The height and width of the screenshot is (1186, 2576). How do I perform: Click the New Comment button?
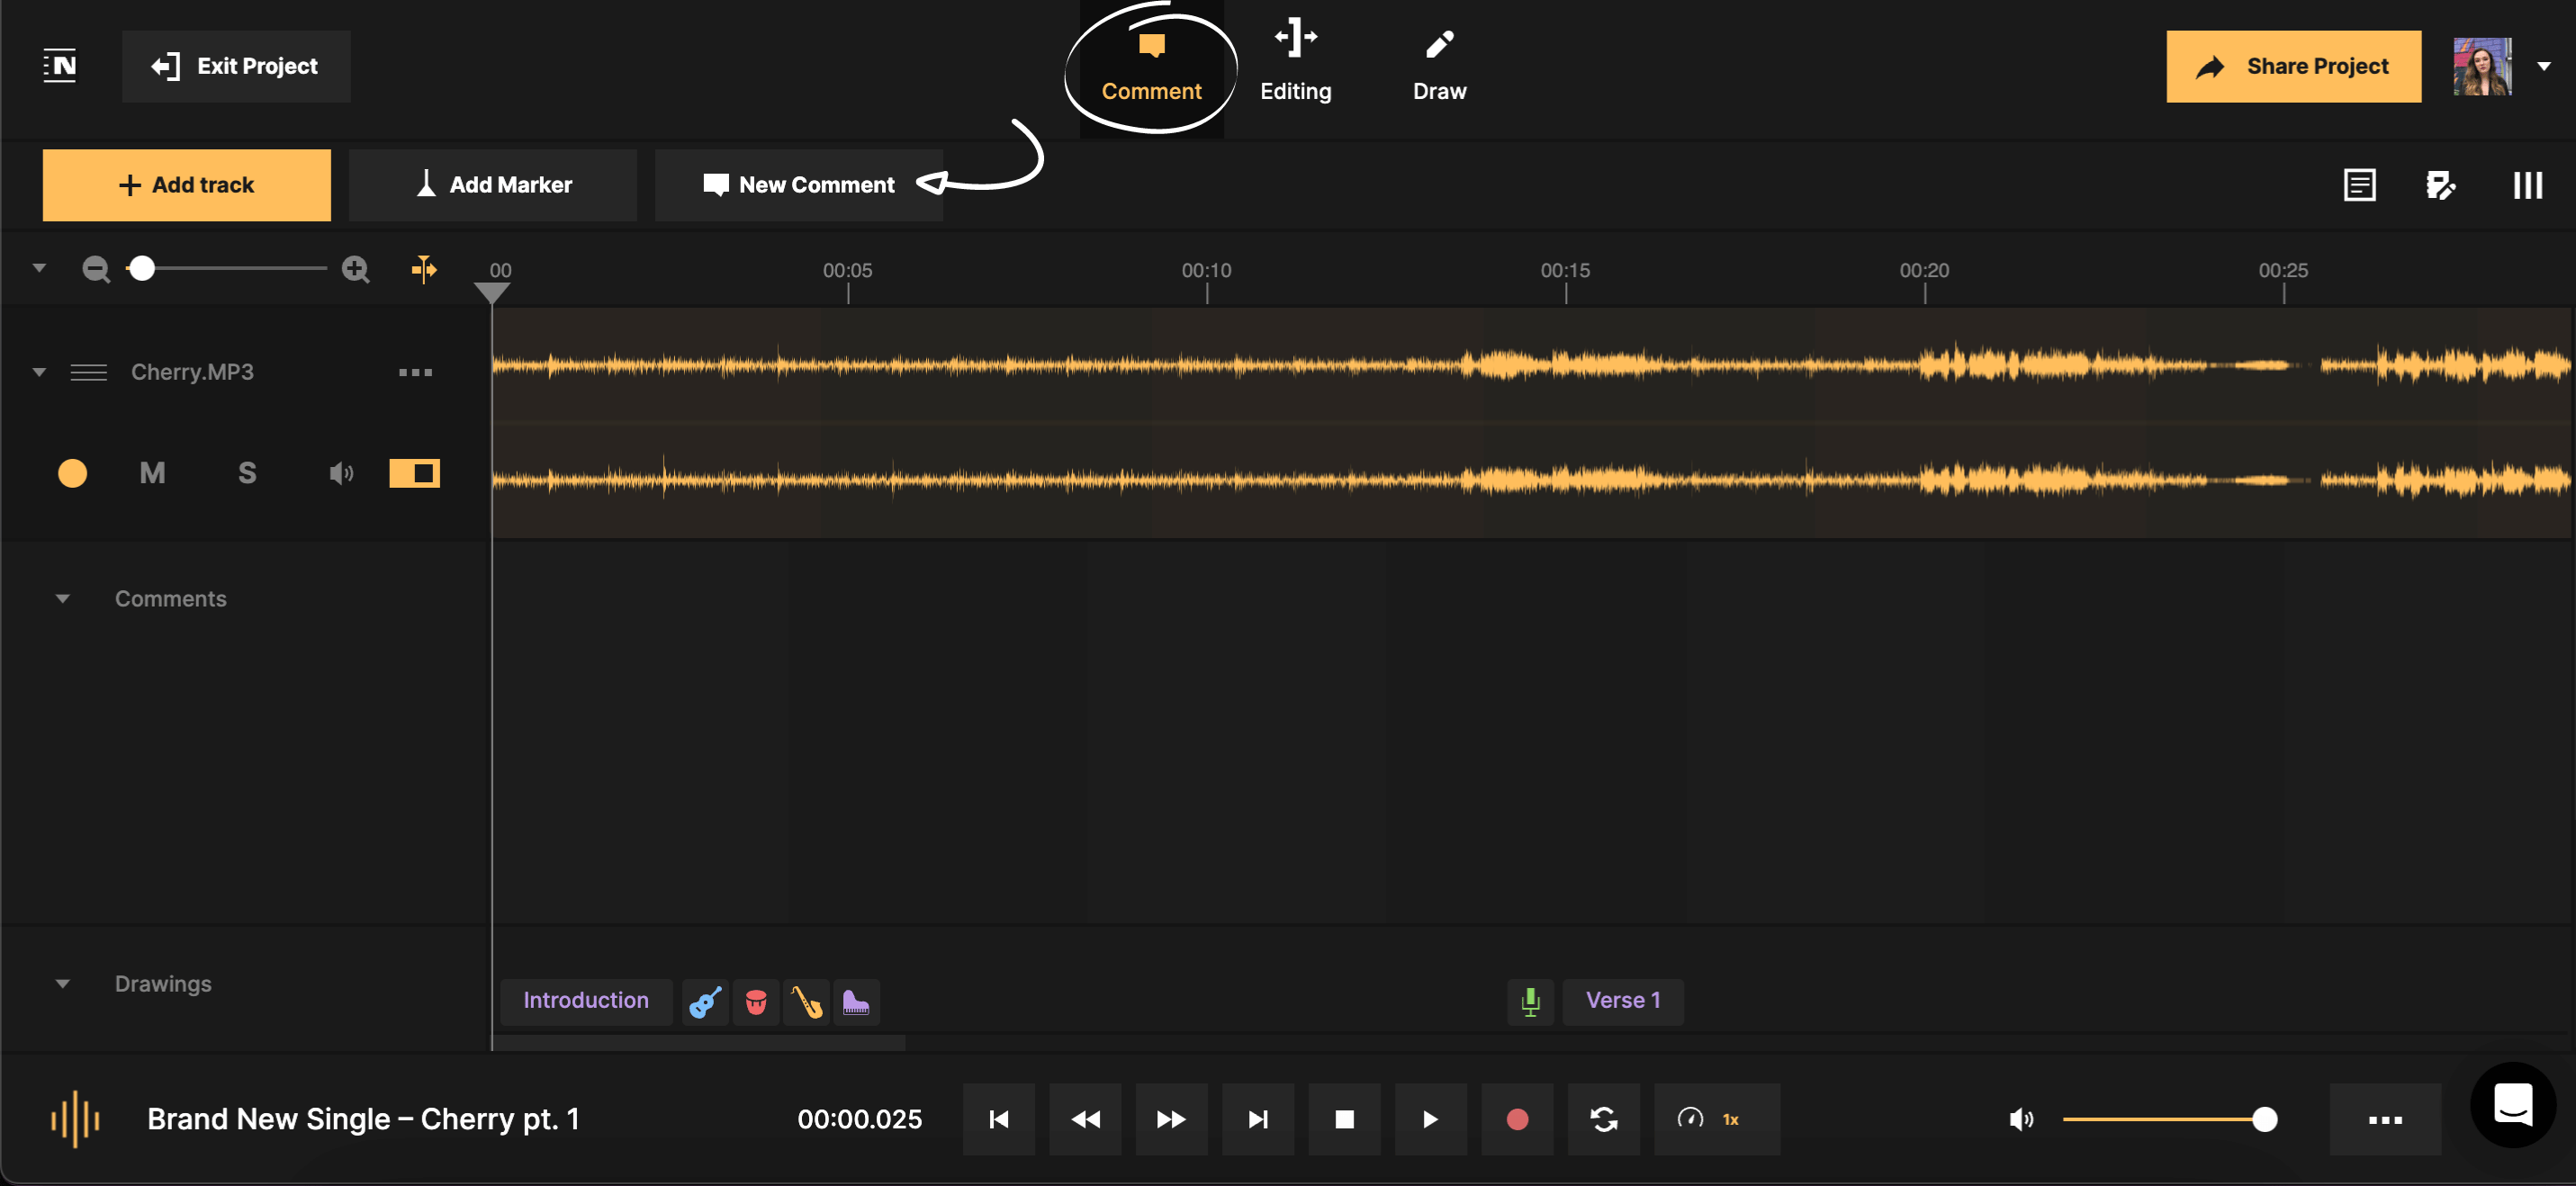(x=798, y=184)
